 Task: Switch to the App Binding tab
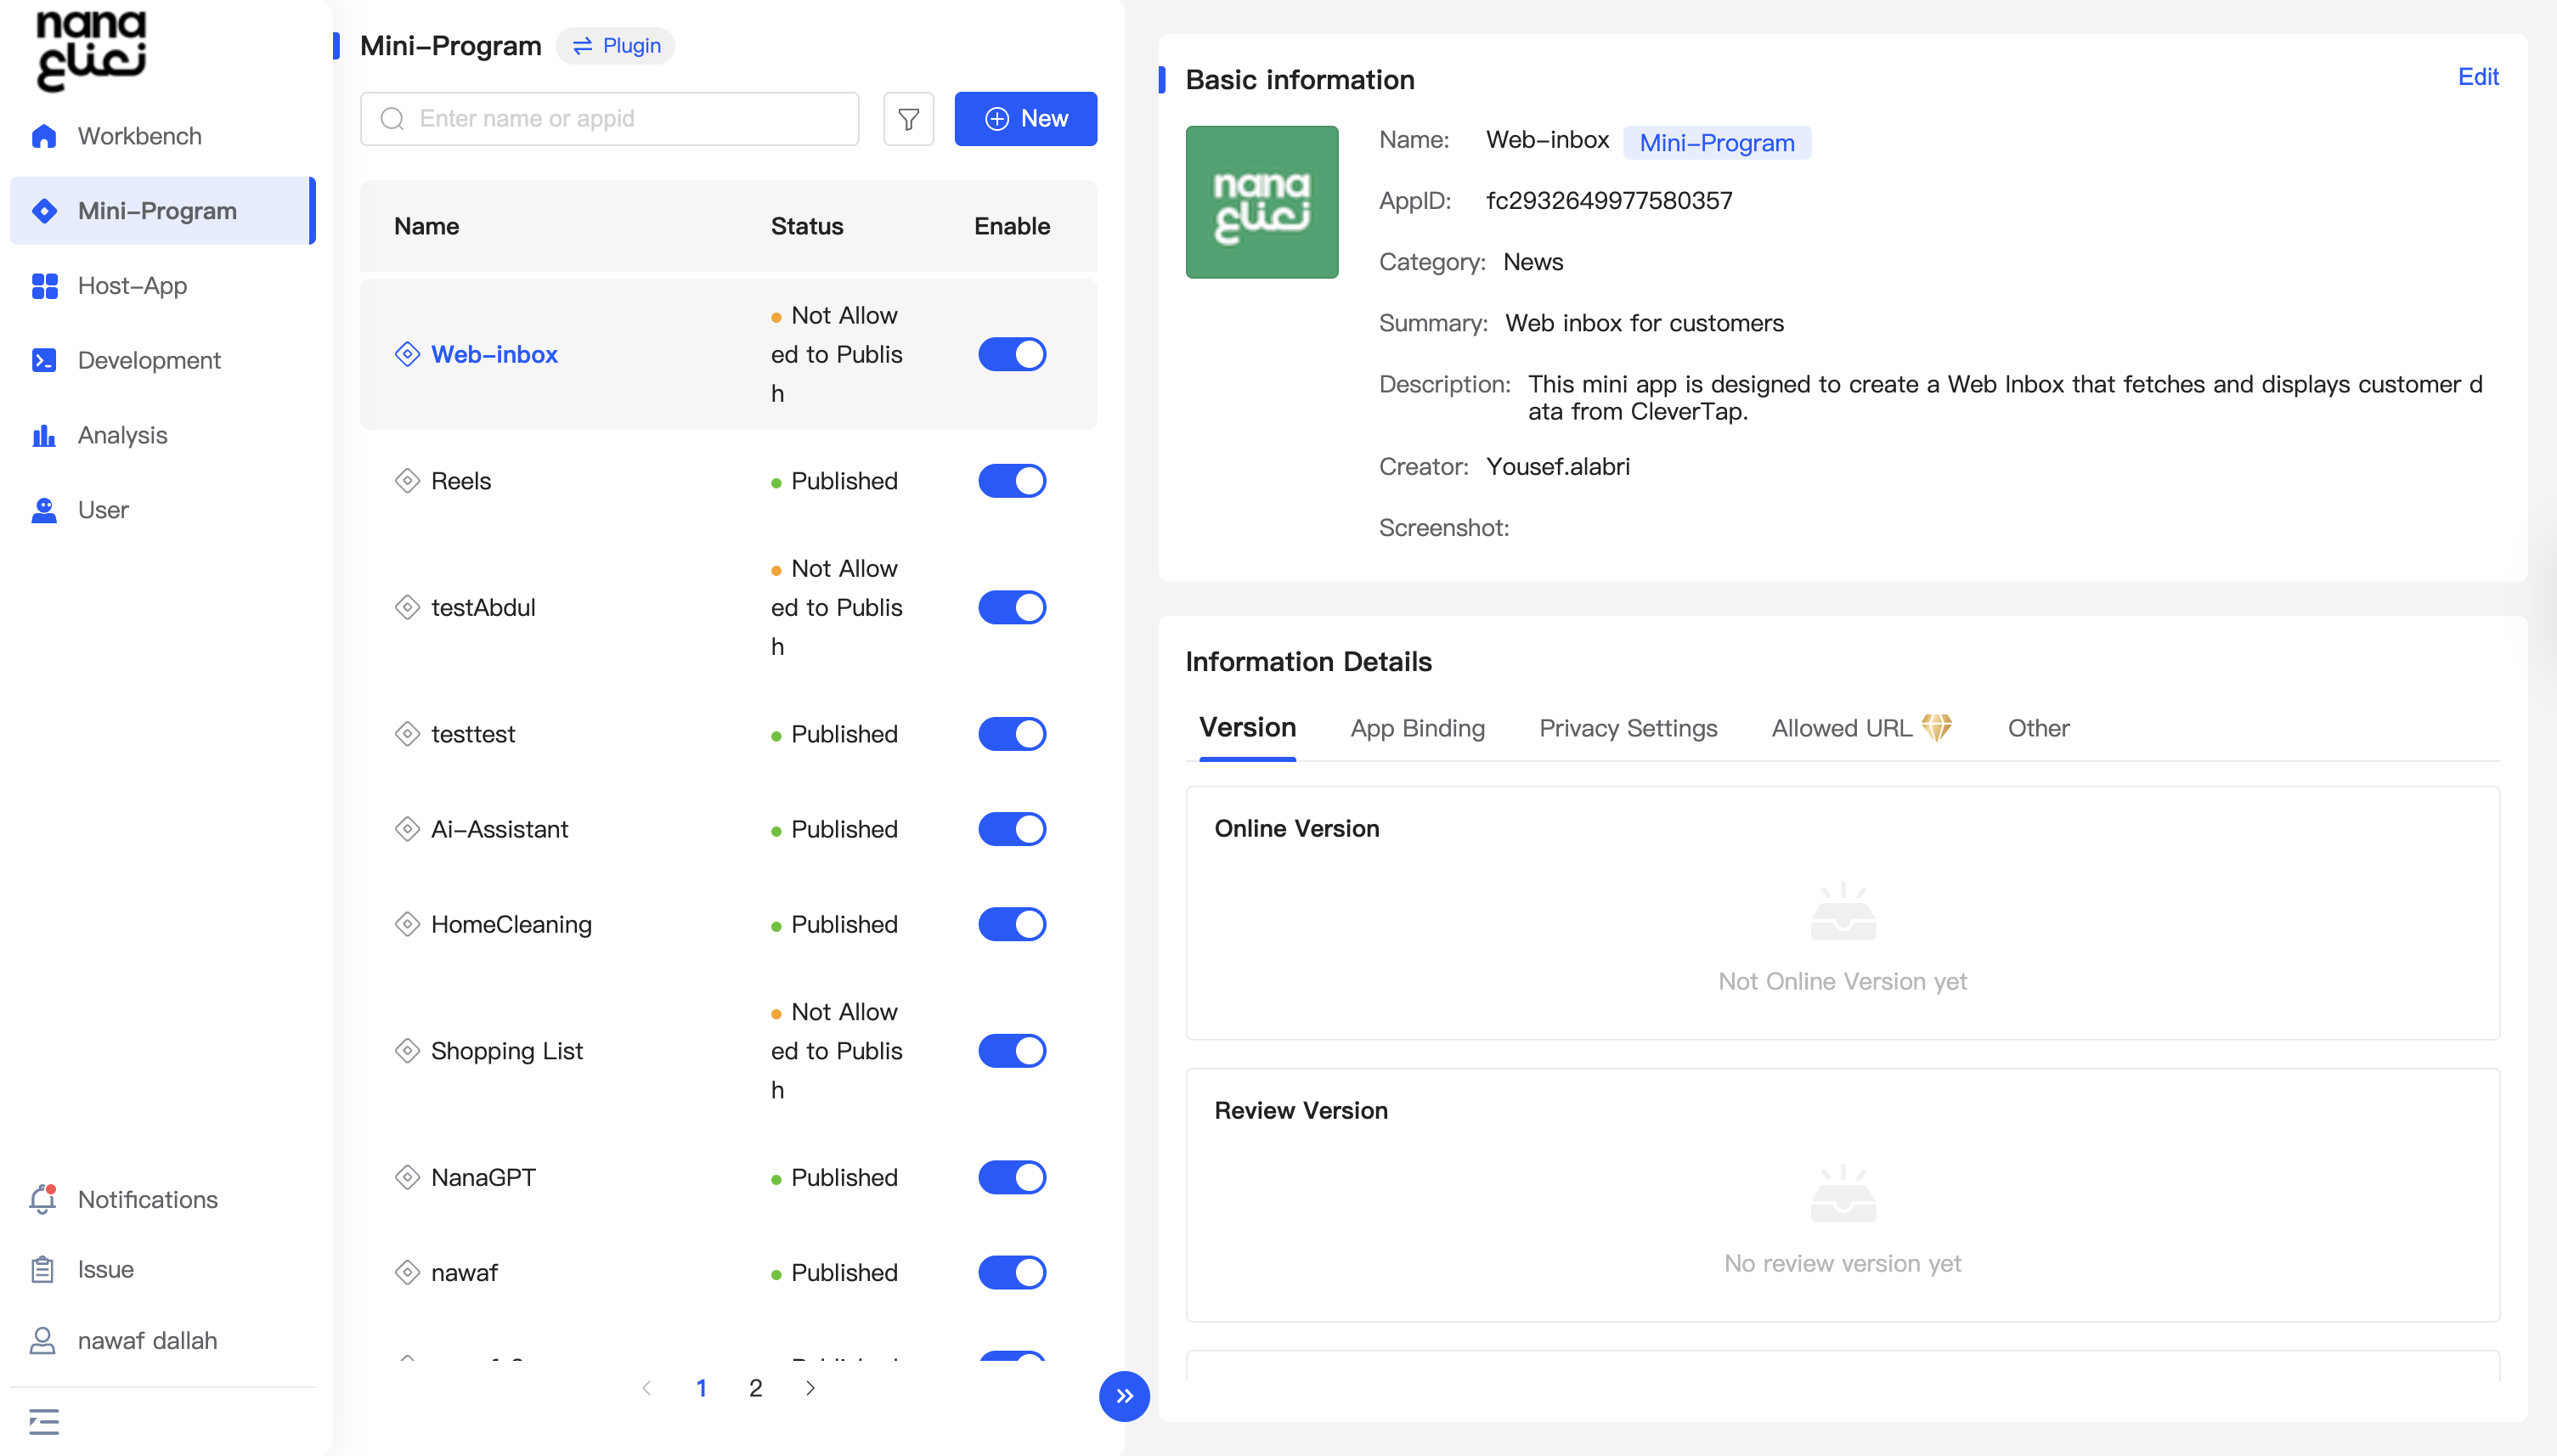click(x=1417, y=728)
